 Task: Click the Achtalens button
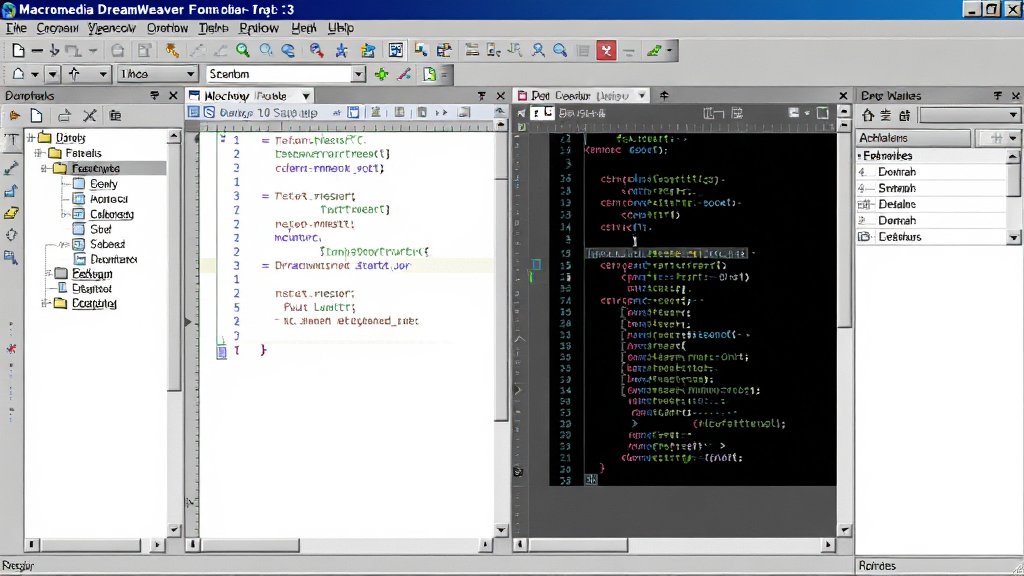point(914,138)
